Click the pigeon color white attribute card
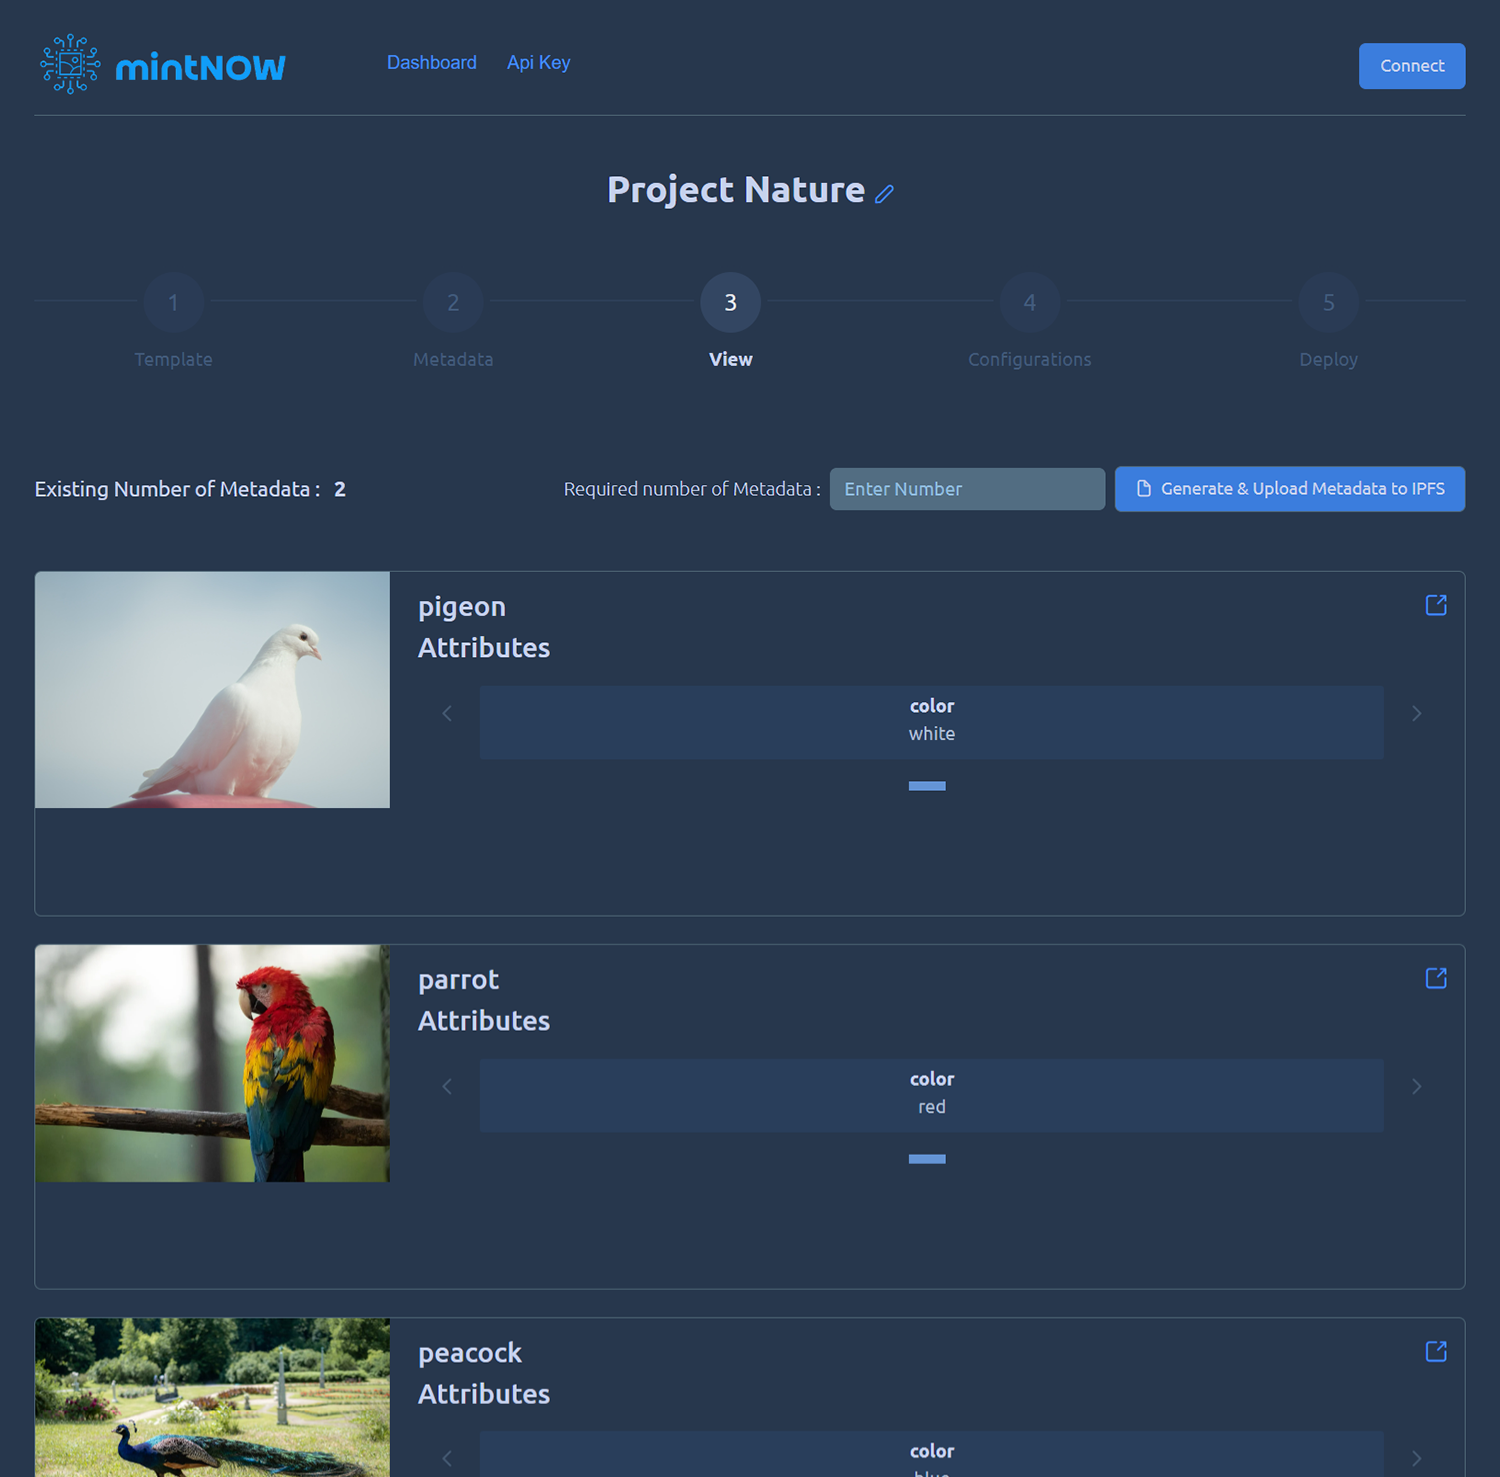This screenshot has width=1500, height=1477. [x=932, y=722]
